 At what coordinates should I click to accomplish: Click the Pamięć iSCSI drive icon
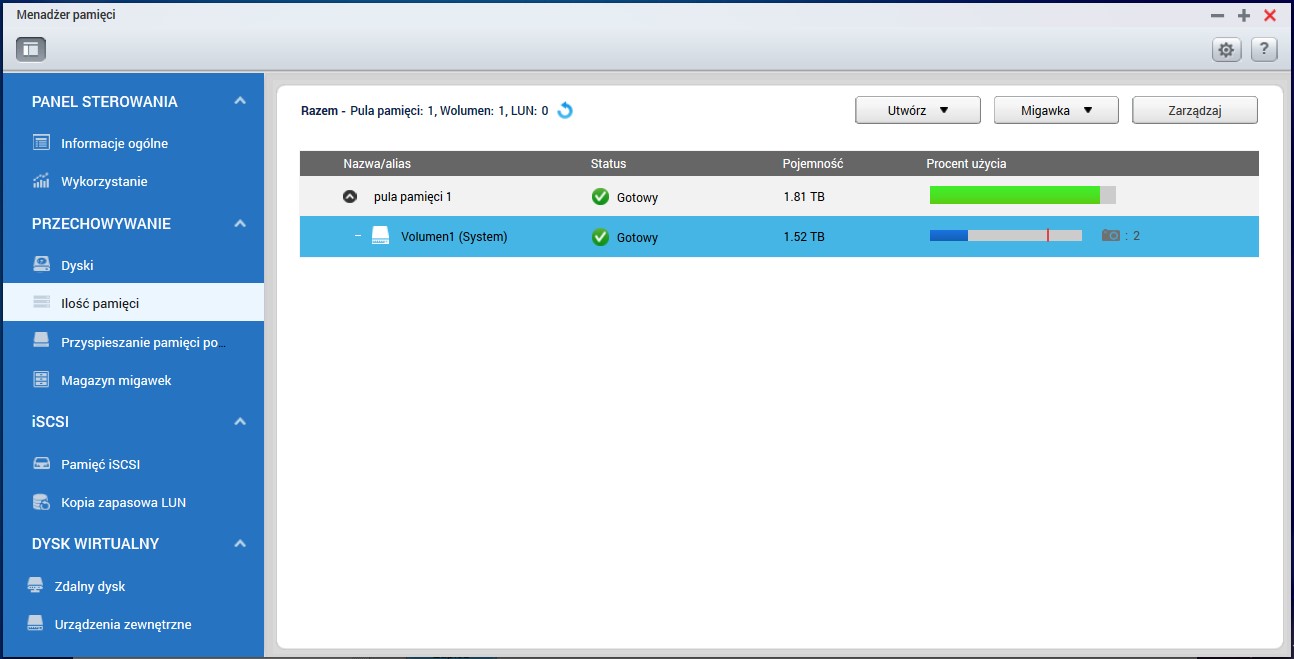point(41,464)
